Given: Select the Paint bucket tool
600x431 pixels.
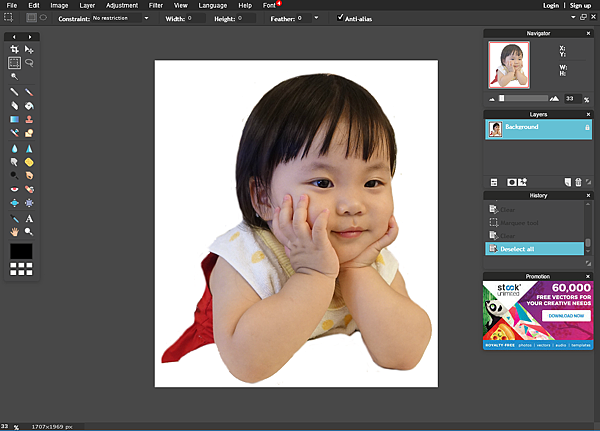Looking at the screenshot, I should pyautogui.click(x=29, y=106).
